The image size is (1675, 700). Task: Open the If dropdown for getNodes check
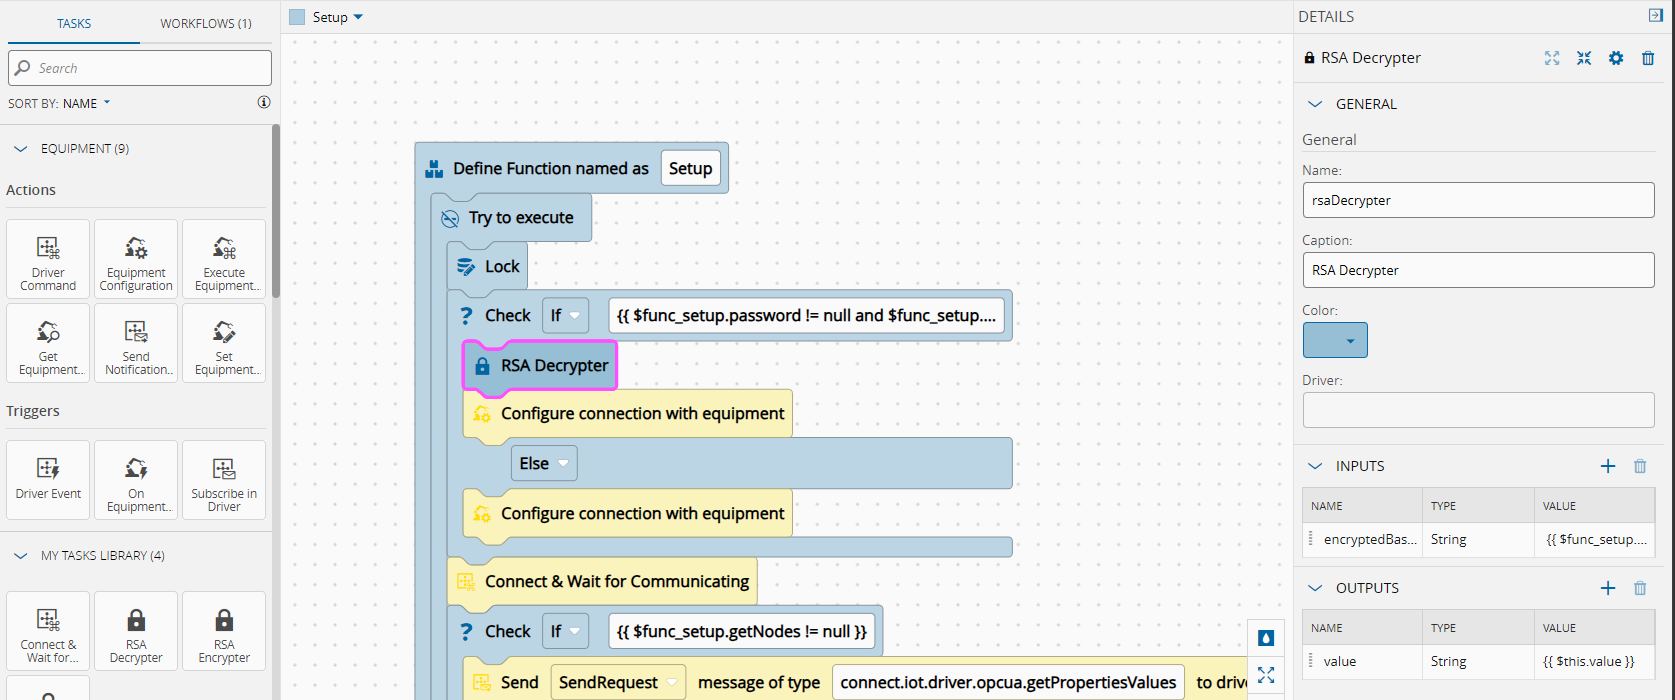565,631
